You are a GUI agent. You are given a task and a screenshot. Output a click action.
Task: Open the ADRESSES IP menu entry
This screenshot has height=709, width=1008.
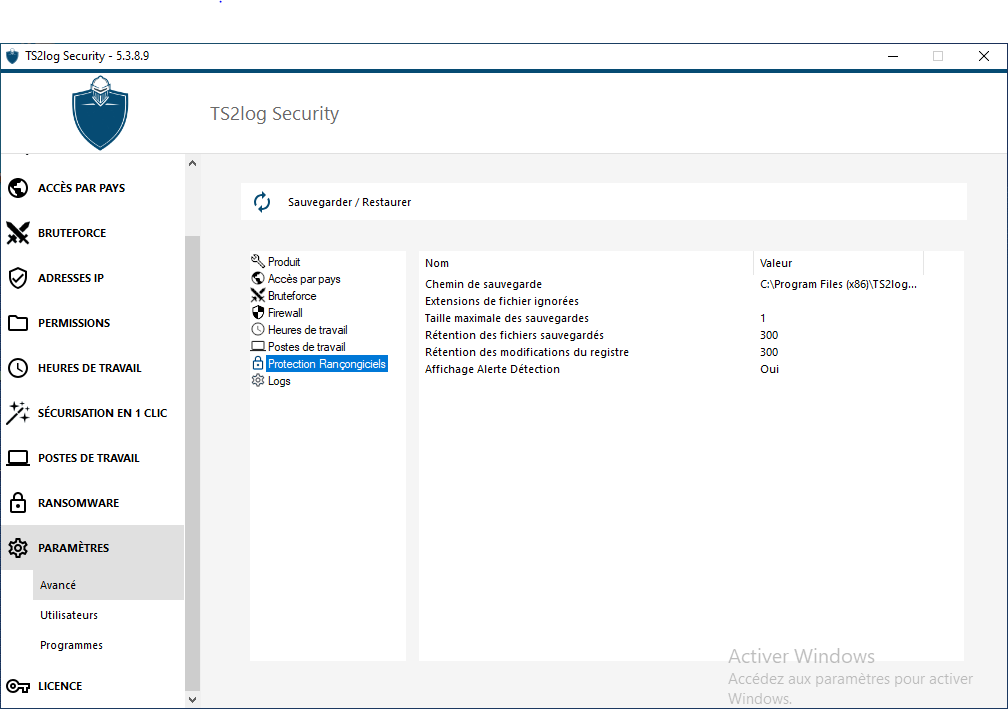coord(93,278)
